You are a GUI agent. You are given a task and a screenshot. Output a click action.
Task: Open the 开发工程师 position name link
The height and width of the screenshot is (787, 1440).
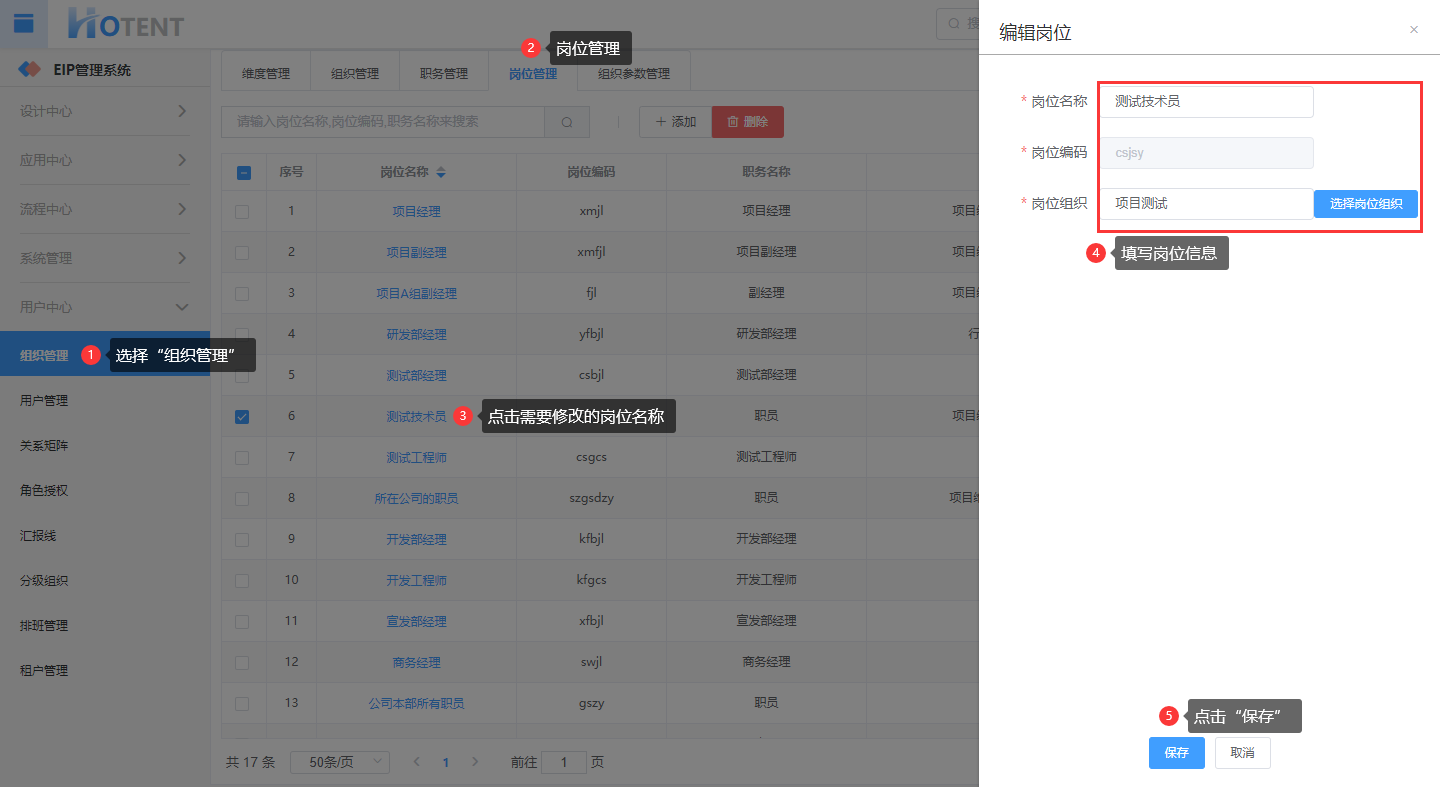pyautogui.click(x=417, y=581)
